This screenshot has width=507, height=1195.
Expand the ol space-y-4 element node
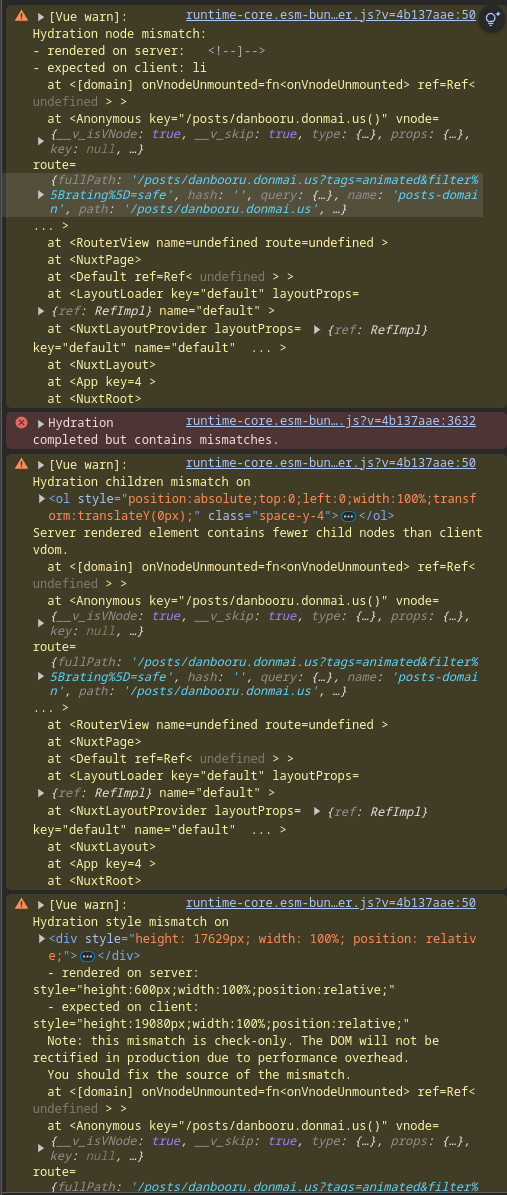41,499
